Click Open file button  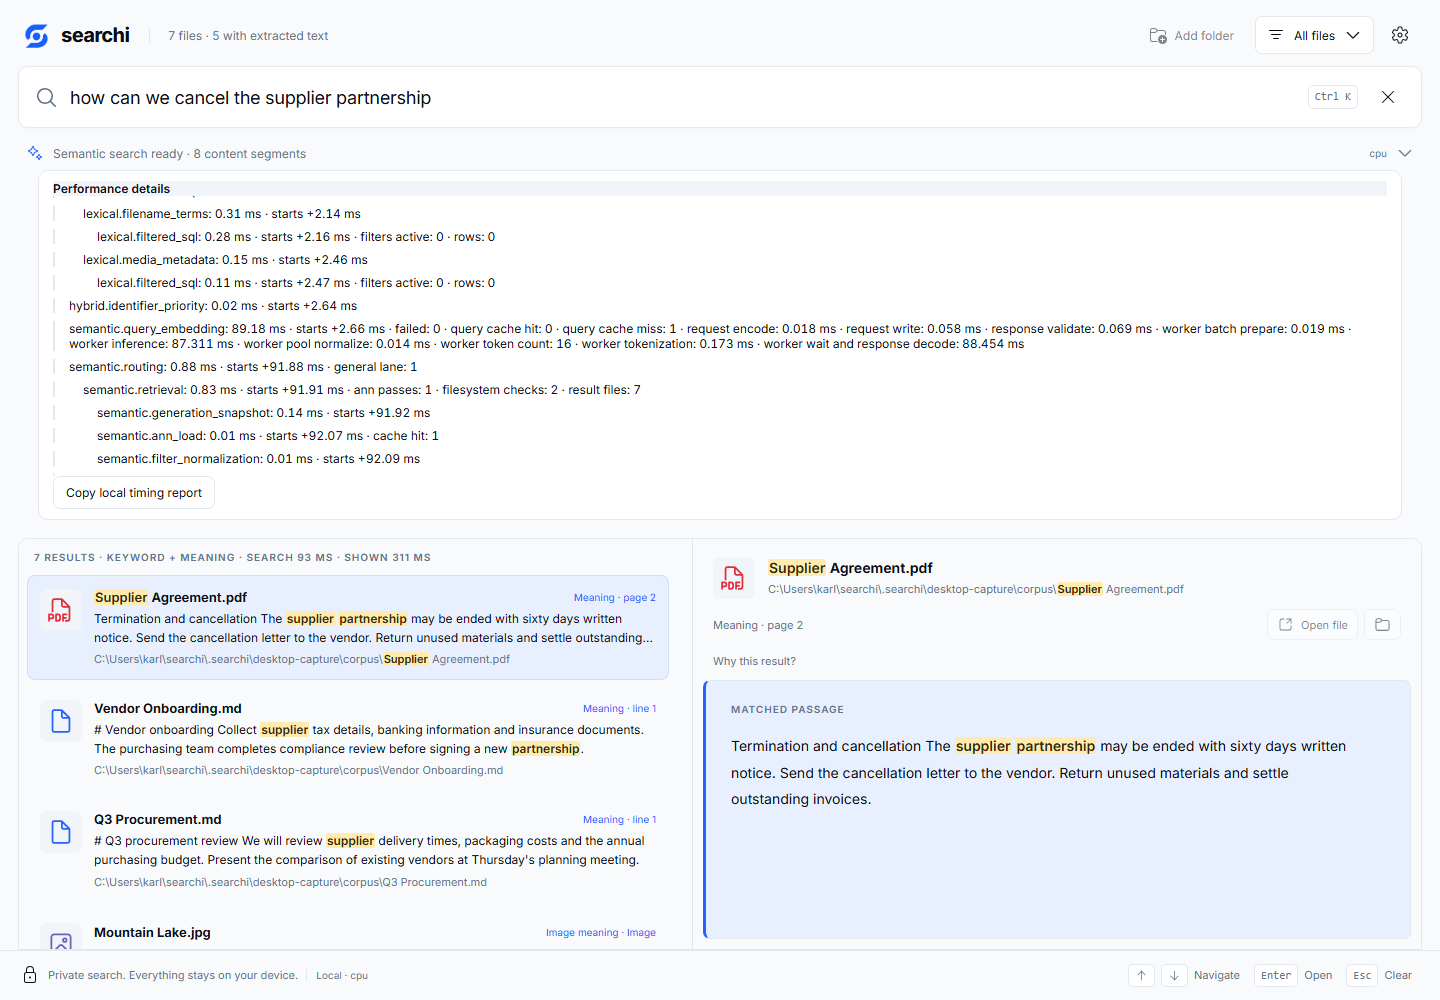(x=1313, y=625)
